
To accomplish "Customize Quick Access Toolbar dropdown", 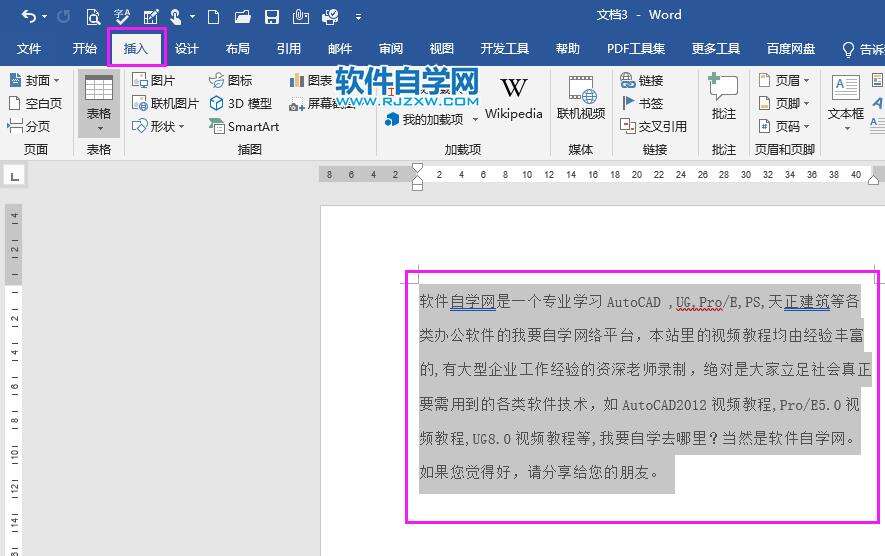I will pos(358,17).
